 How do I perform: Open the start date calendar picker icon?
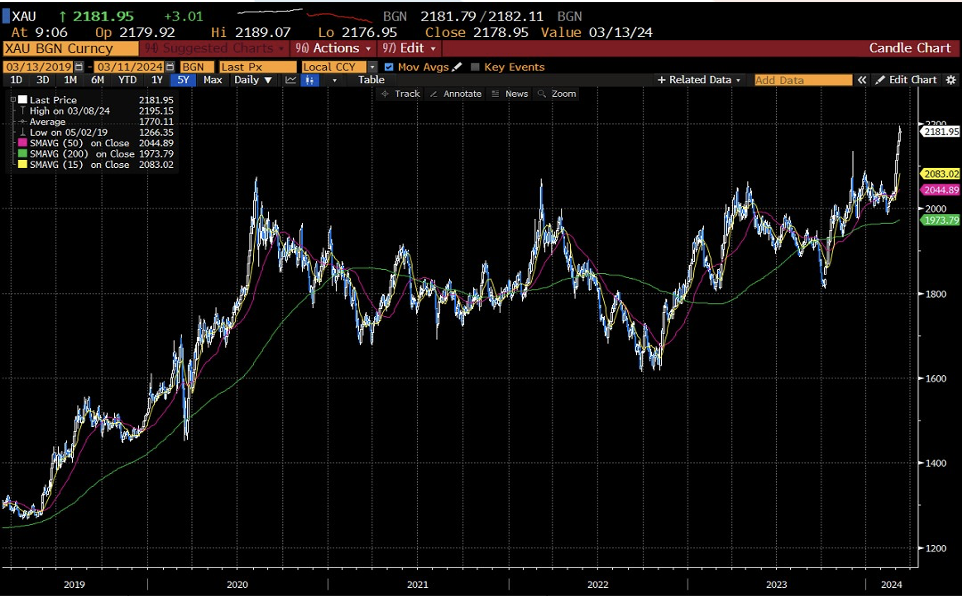(x=79, y=67)
